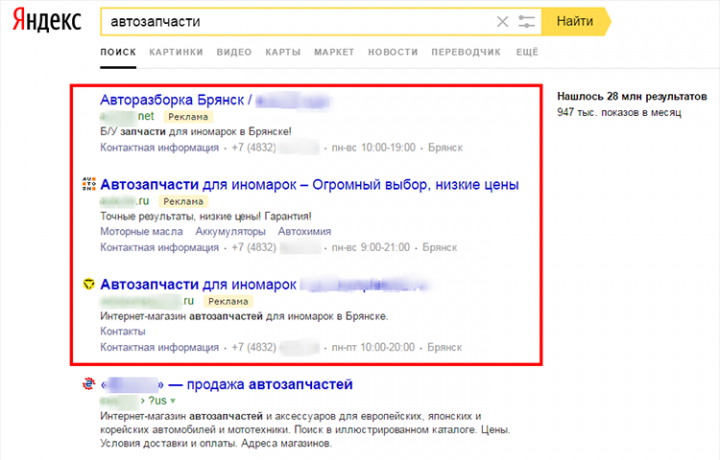Click the yellow round favicon beside third ad
Screen dimensions: 720x460
pos(89,284)
